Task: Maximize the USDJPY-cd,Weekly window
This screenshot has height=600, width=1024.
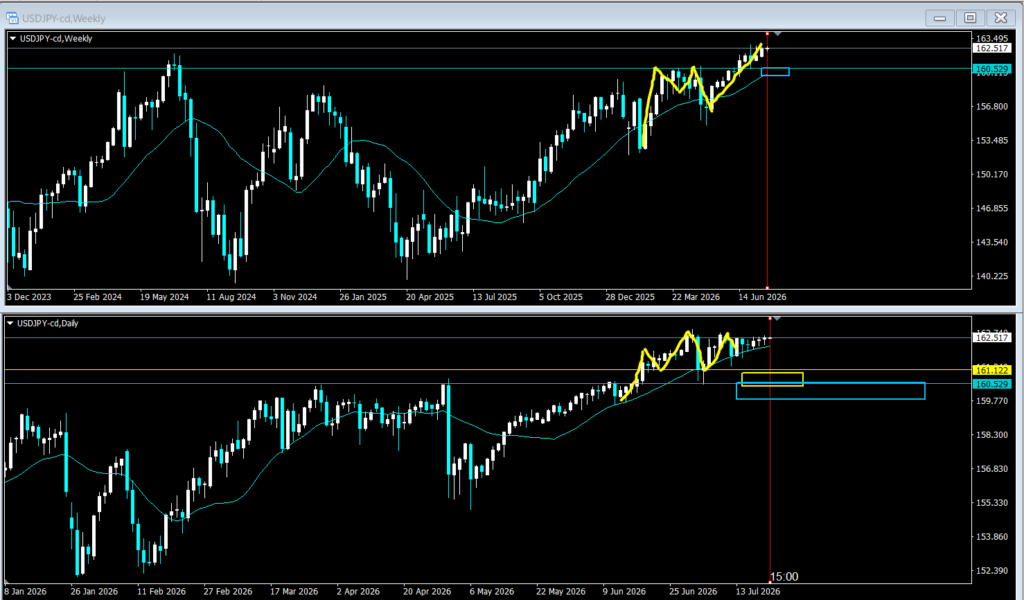Action: pos(970,18)
